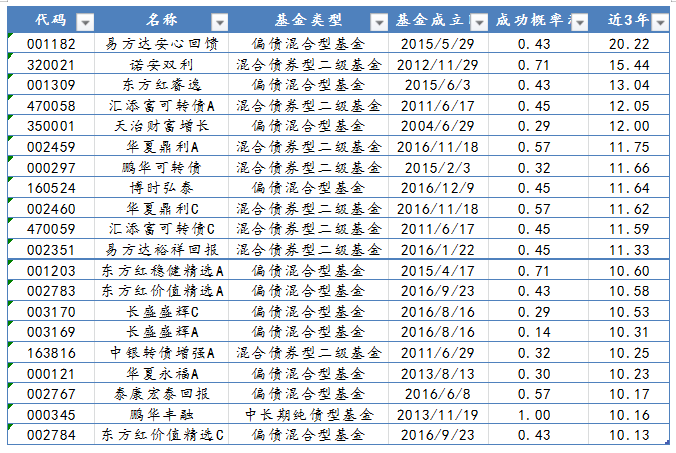Click the fund name 东方红稳健精选A
The width and height of the screenshot is (676, 453).
[162, 270]
